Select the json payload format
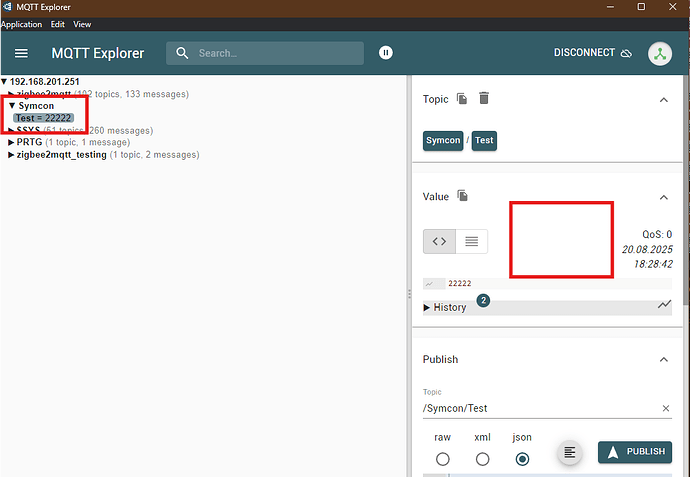The width and height of the screenshot is (690, 477). [x=522, y=459]
